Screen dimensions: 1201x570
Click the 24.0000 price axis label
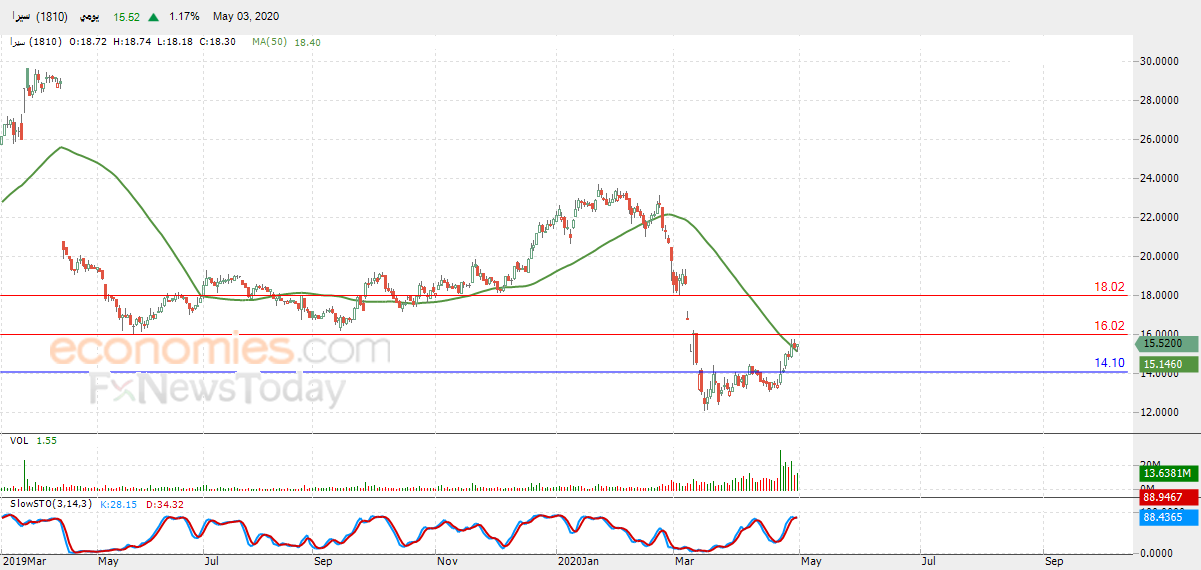(x=1160, y=178)
